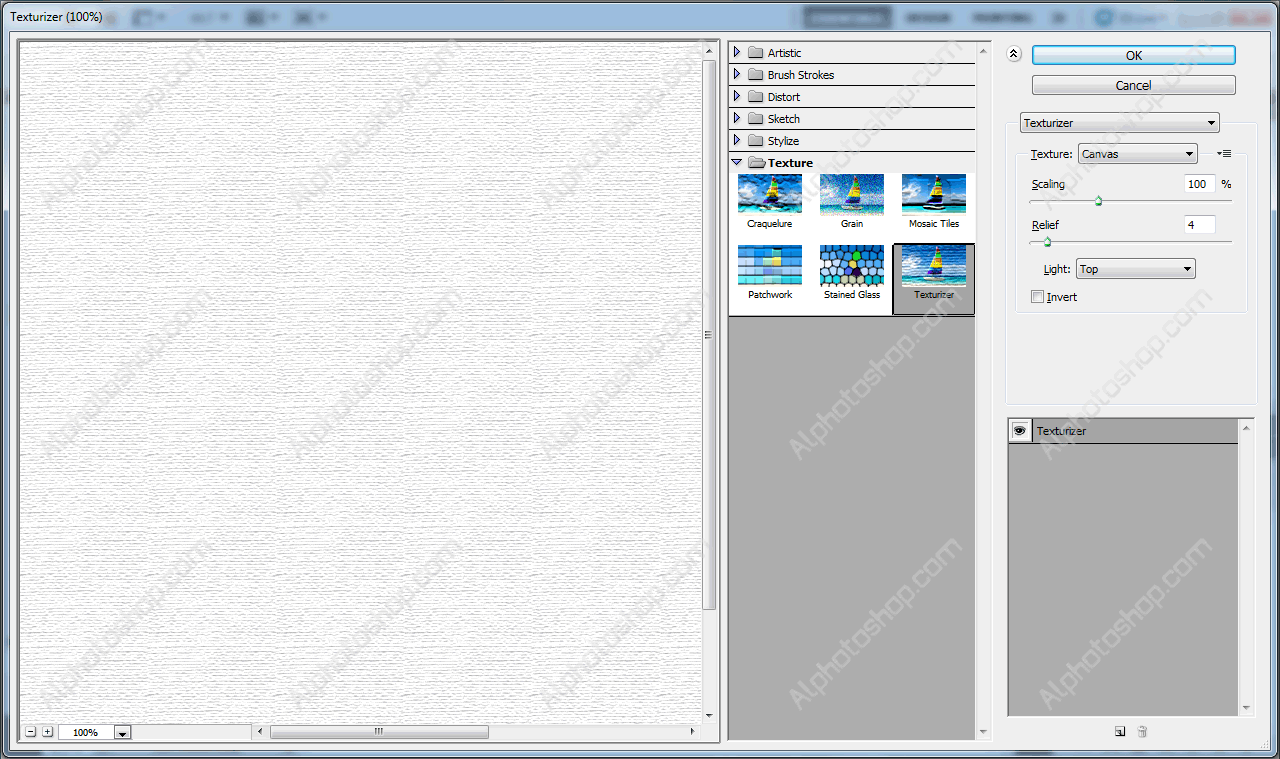Click the open Texture folder icon

pyautogui.click(x=756, y=163)
